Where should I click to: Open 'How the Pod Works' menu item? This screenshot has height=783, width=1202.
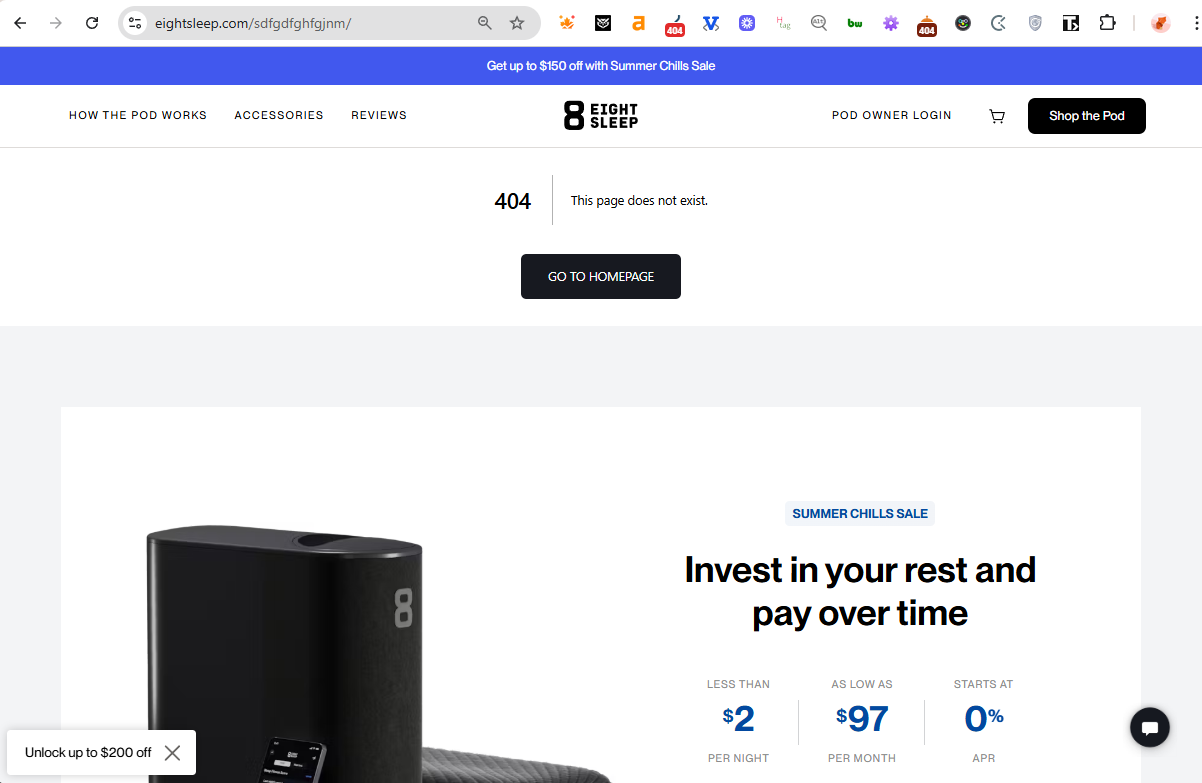[x=138, y=116]
